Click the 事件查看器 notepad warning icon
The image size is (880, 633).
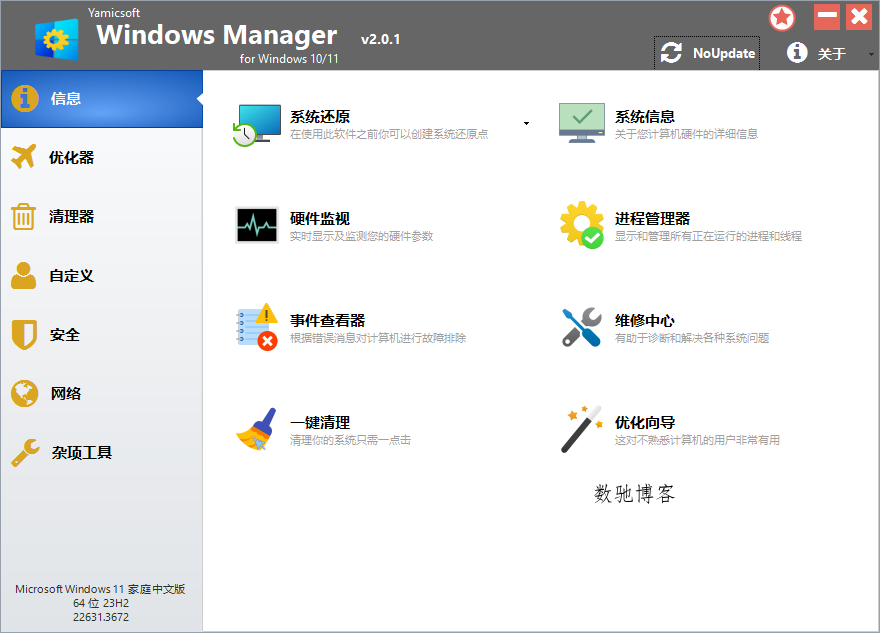[x=257, y=327]
